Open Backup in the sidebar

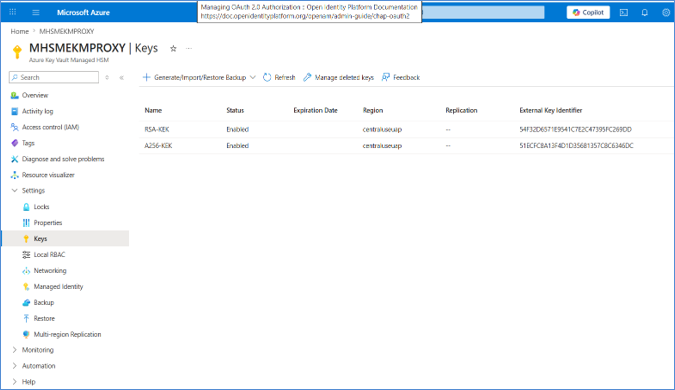(x=43, y=302)
